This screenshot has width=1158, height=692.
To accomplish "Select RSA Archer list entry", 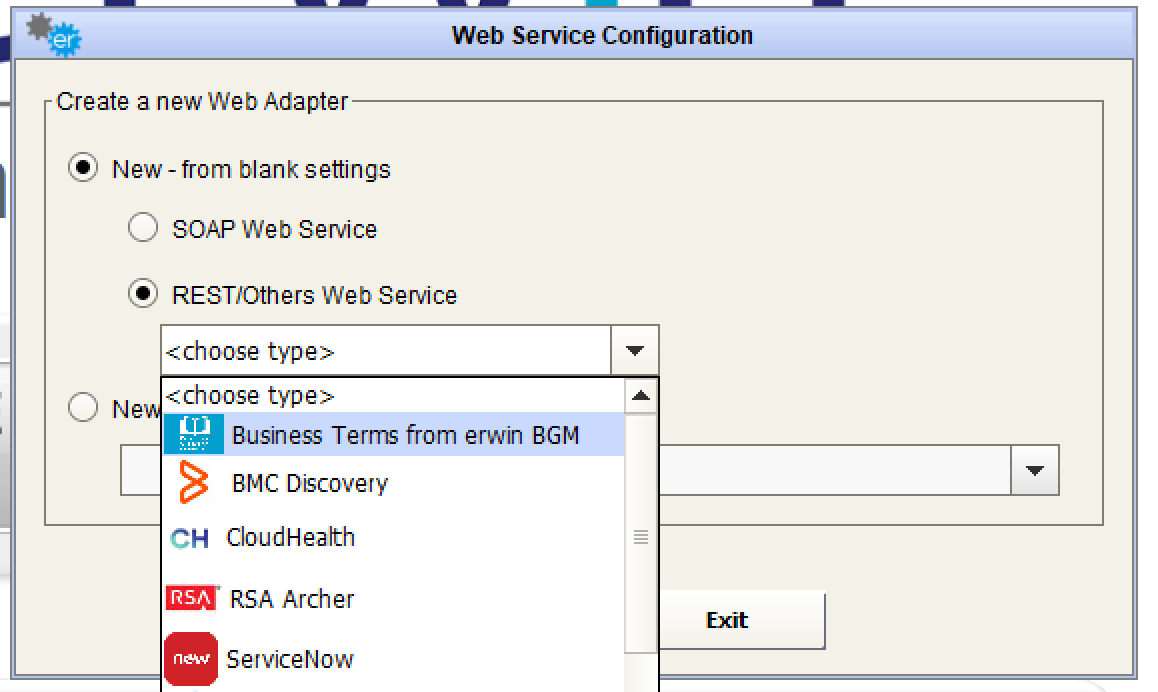I will 292,599.
